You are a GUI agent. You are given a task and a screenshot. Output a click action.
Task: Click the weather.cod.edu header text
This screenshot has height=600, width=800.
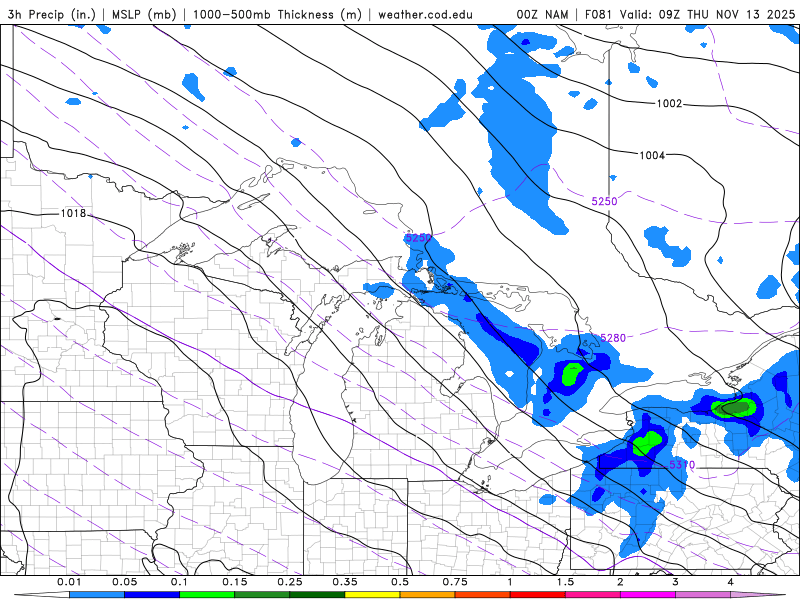pos(425,14)
